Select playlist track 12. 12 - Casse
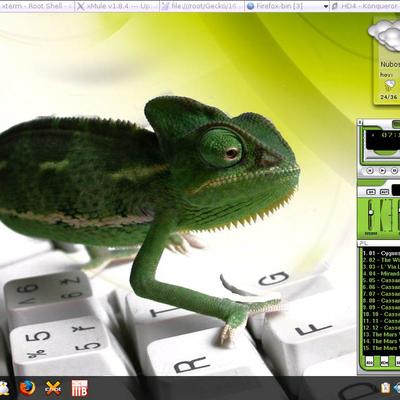The height and width of the screenshot is (400, 400). click(381, 328)
